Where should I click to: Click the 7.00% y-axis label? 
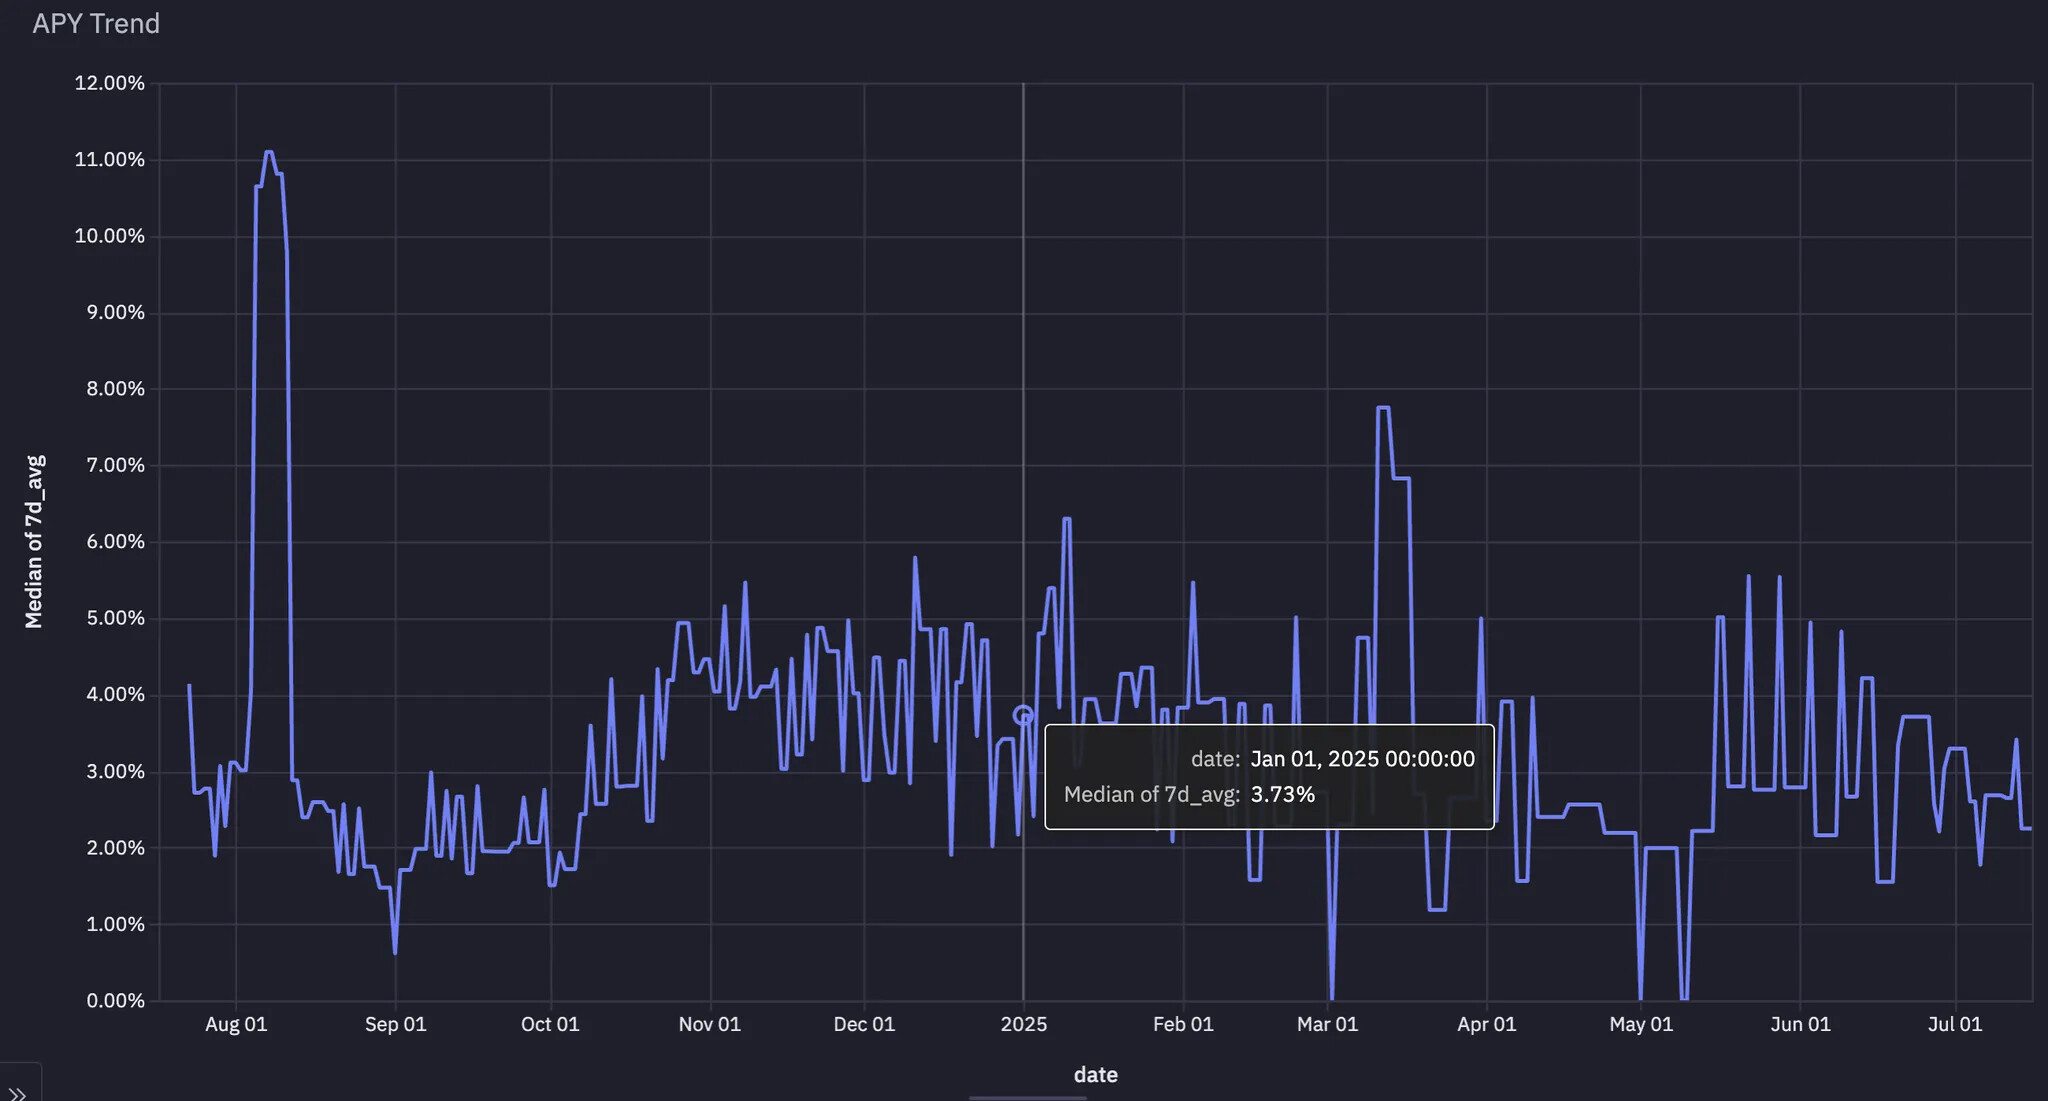pyautogui.click(x=114, y=465)
